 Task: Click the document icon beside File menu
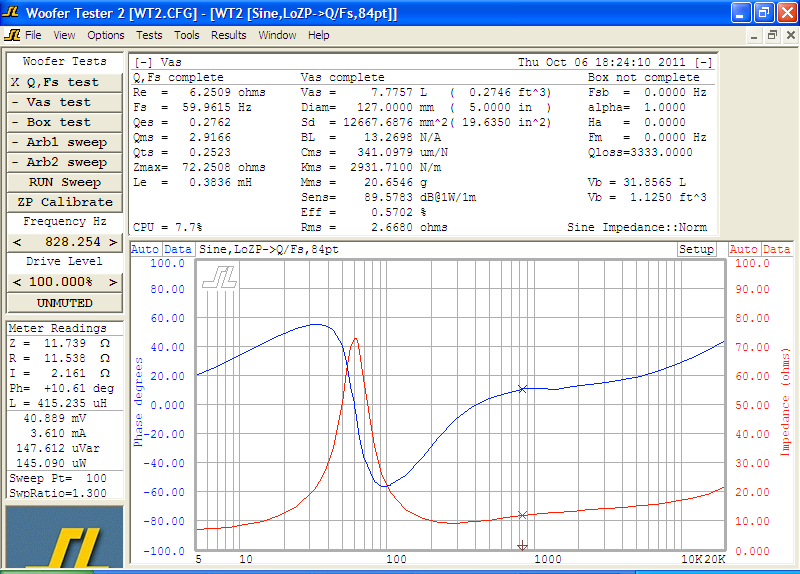click(12, 35)
